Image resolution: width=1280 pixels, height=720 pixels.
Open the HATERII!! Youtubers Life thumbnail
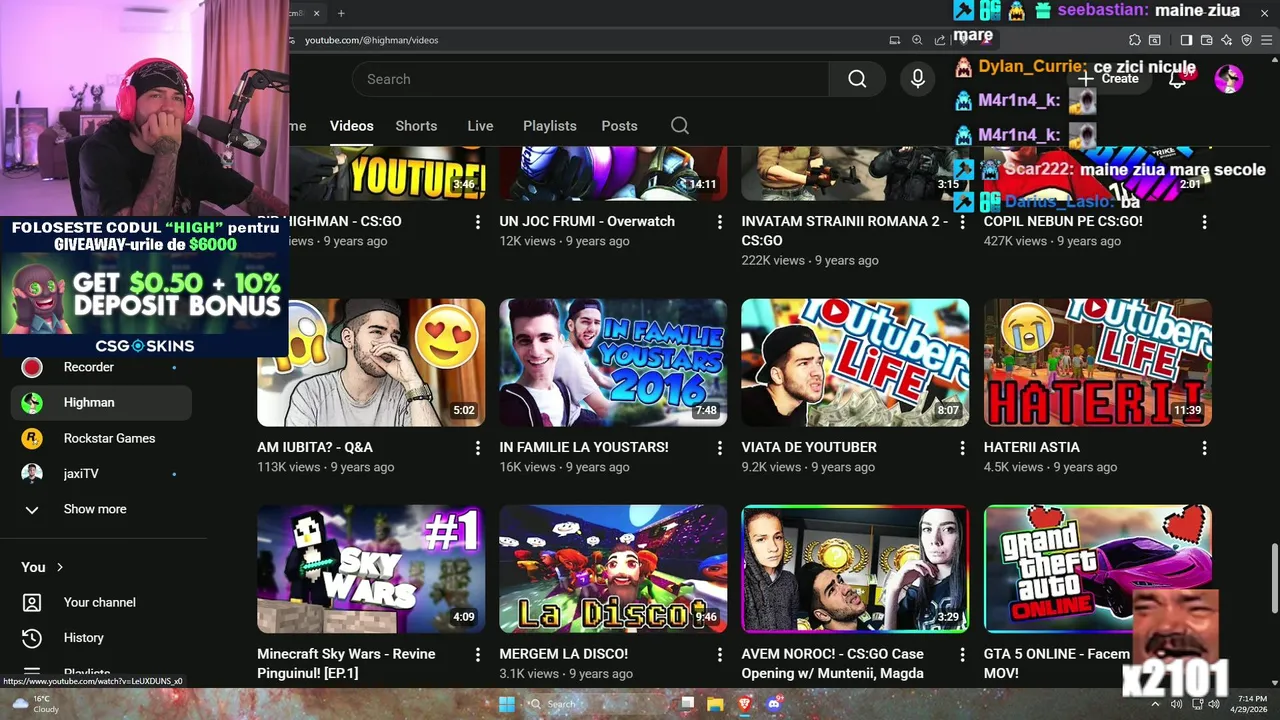pyautogui.click(x=1098, y=363)
